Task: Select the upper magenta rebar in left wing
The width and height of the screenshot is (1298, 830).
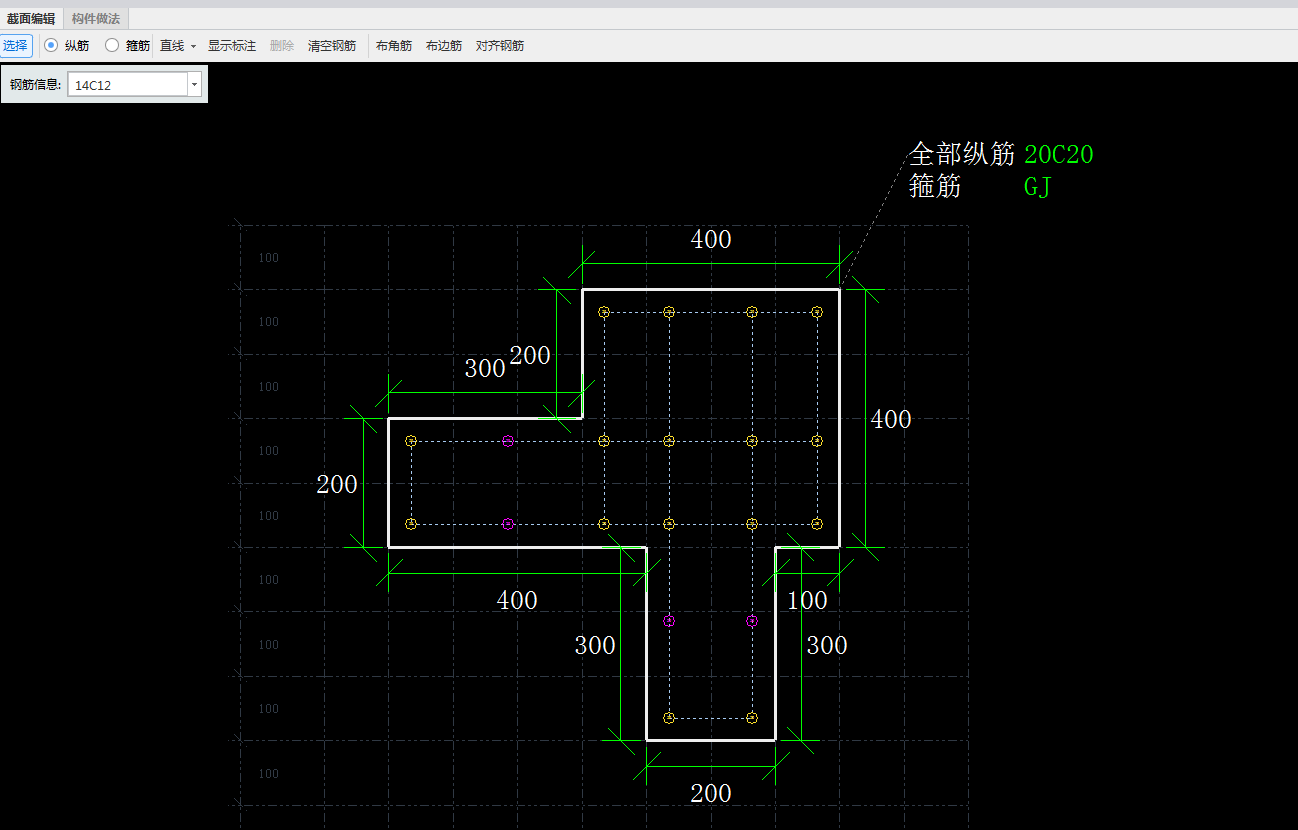Action: point(508,441)
